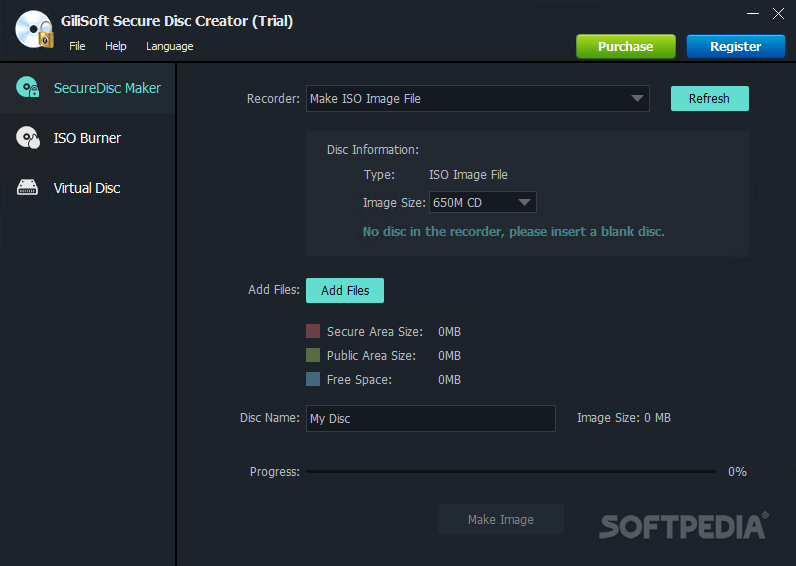The height and width of the screenshot is (566, 796).
Task: Click the Add Files button
Action: (345, 290)
